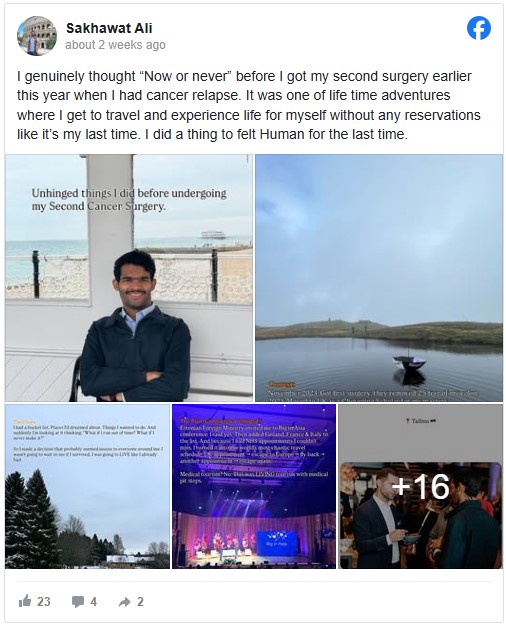Click 'Unhinged things I did' caption overlay
The width and height of the screenshot is (506, 624).
[x=129, y=200]
